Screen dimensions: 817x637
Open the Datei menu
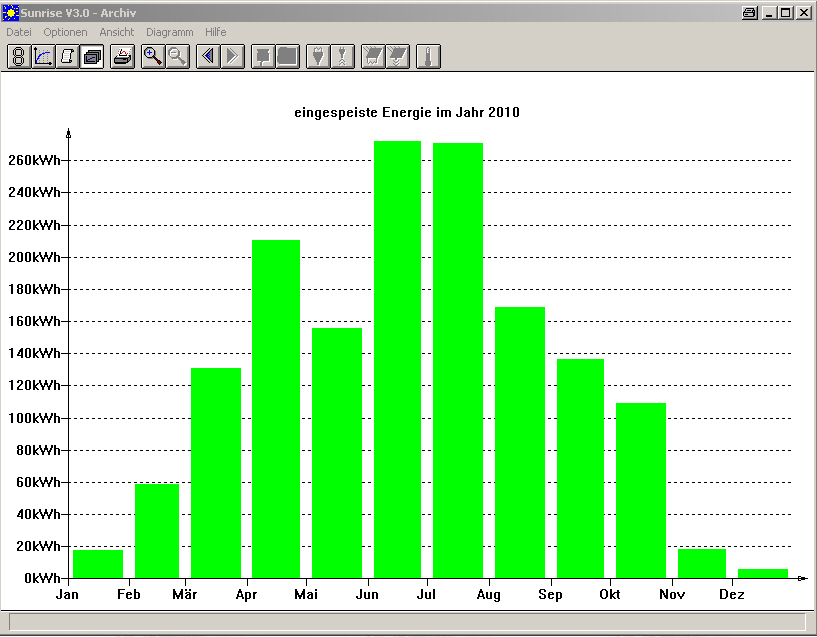pos(19,32)
